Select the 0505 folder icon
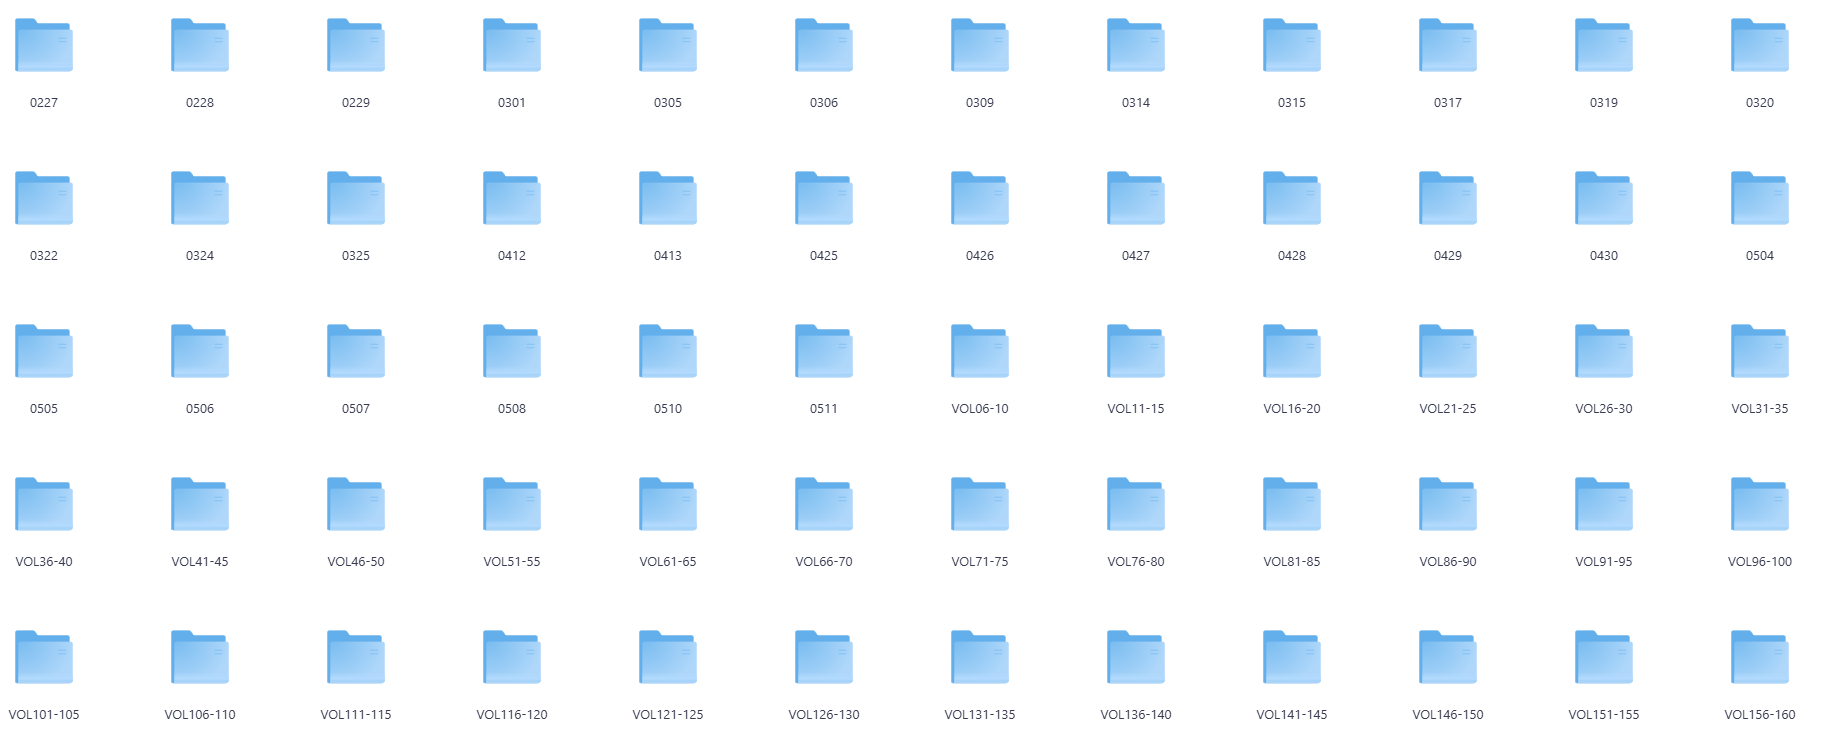The image size is (1824, 733). point(44,351)
